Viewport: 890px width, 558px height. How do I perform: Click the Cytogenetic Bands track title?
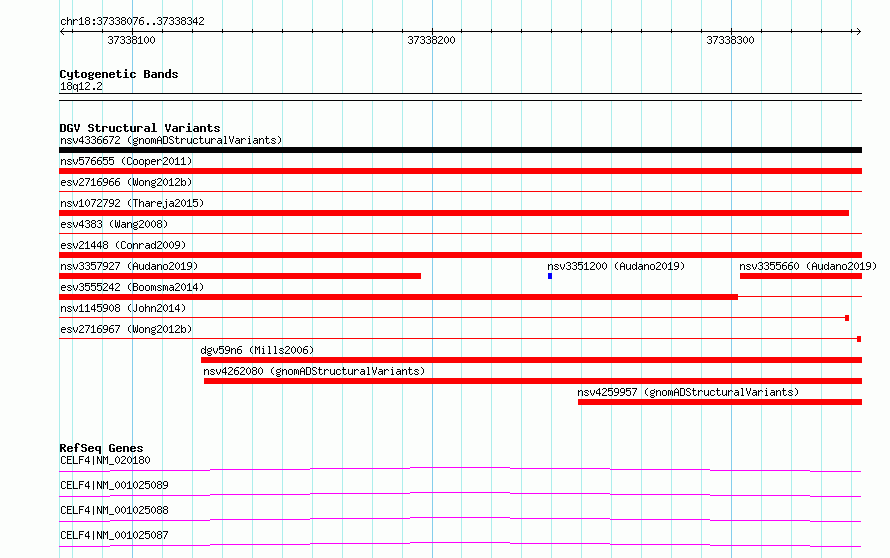(x=119, y=74)
